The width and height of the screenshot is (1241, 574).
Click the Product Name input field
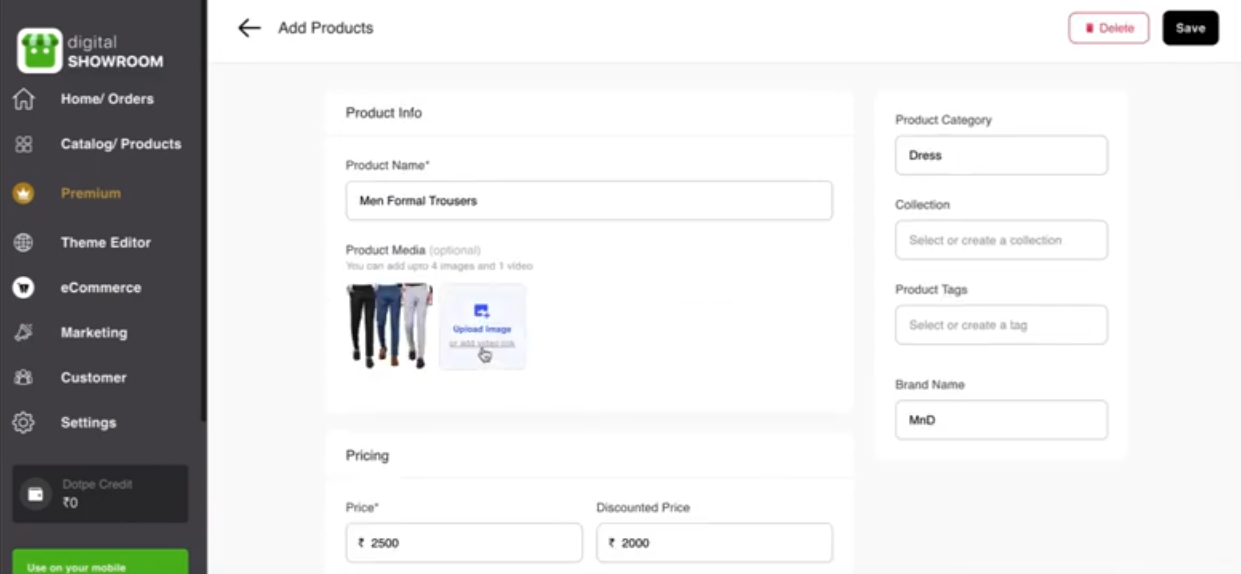click(588, 201)
